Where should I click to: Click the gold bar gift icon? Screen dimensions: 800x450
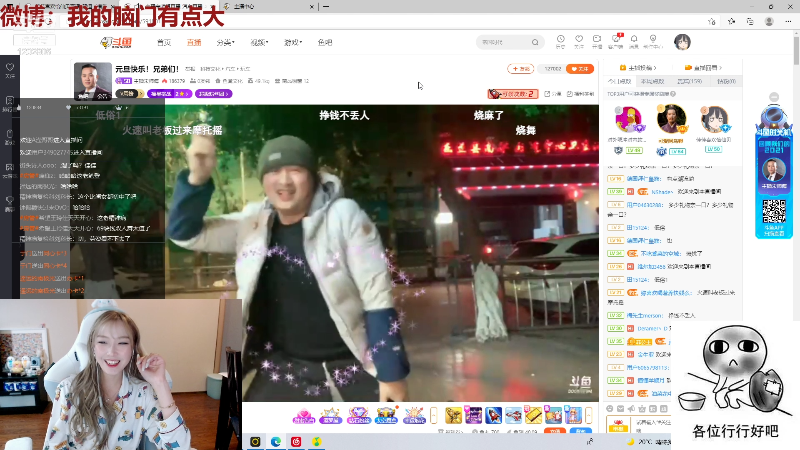pyautogui.click(x=534, y=415)
